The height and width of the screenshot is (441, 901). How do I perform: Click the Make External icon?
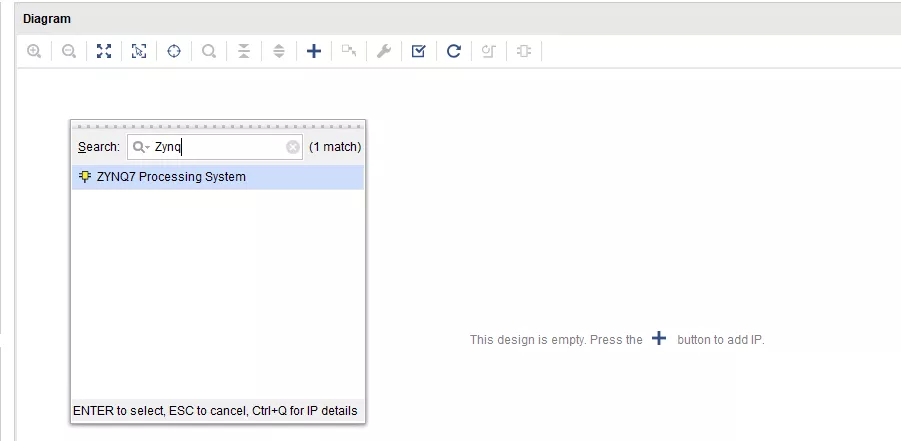click(x=349, y=51)
